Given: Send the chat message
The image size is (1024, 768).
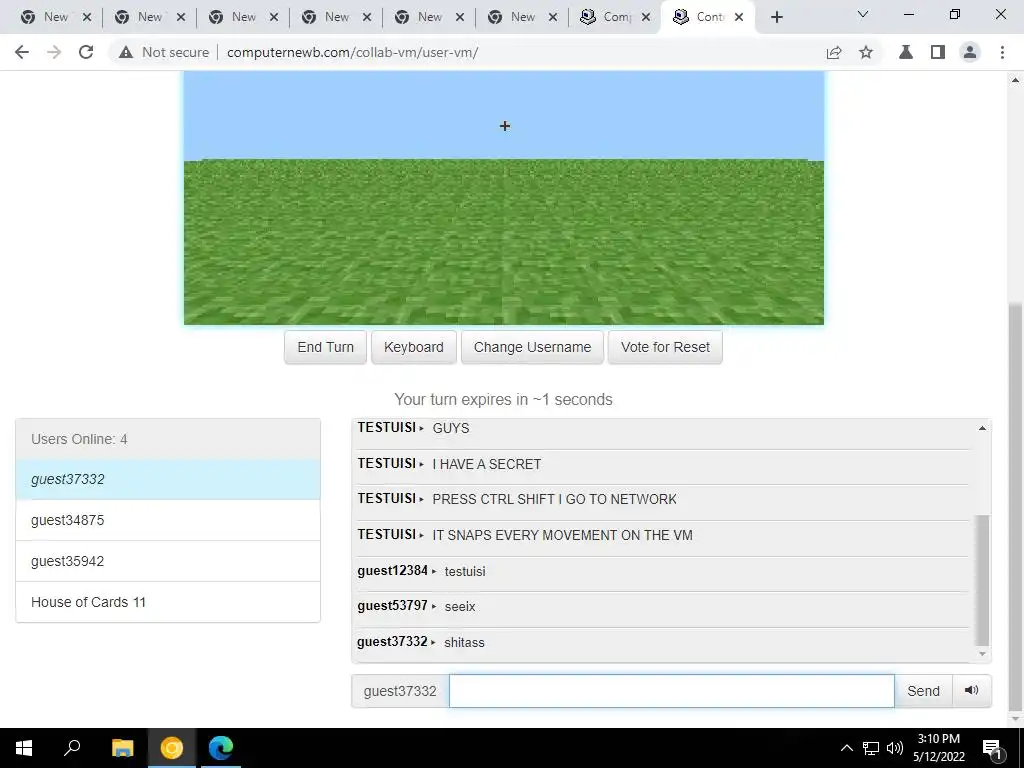Looking at the screenshot, I should pos(923,691).
